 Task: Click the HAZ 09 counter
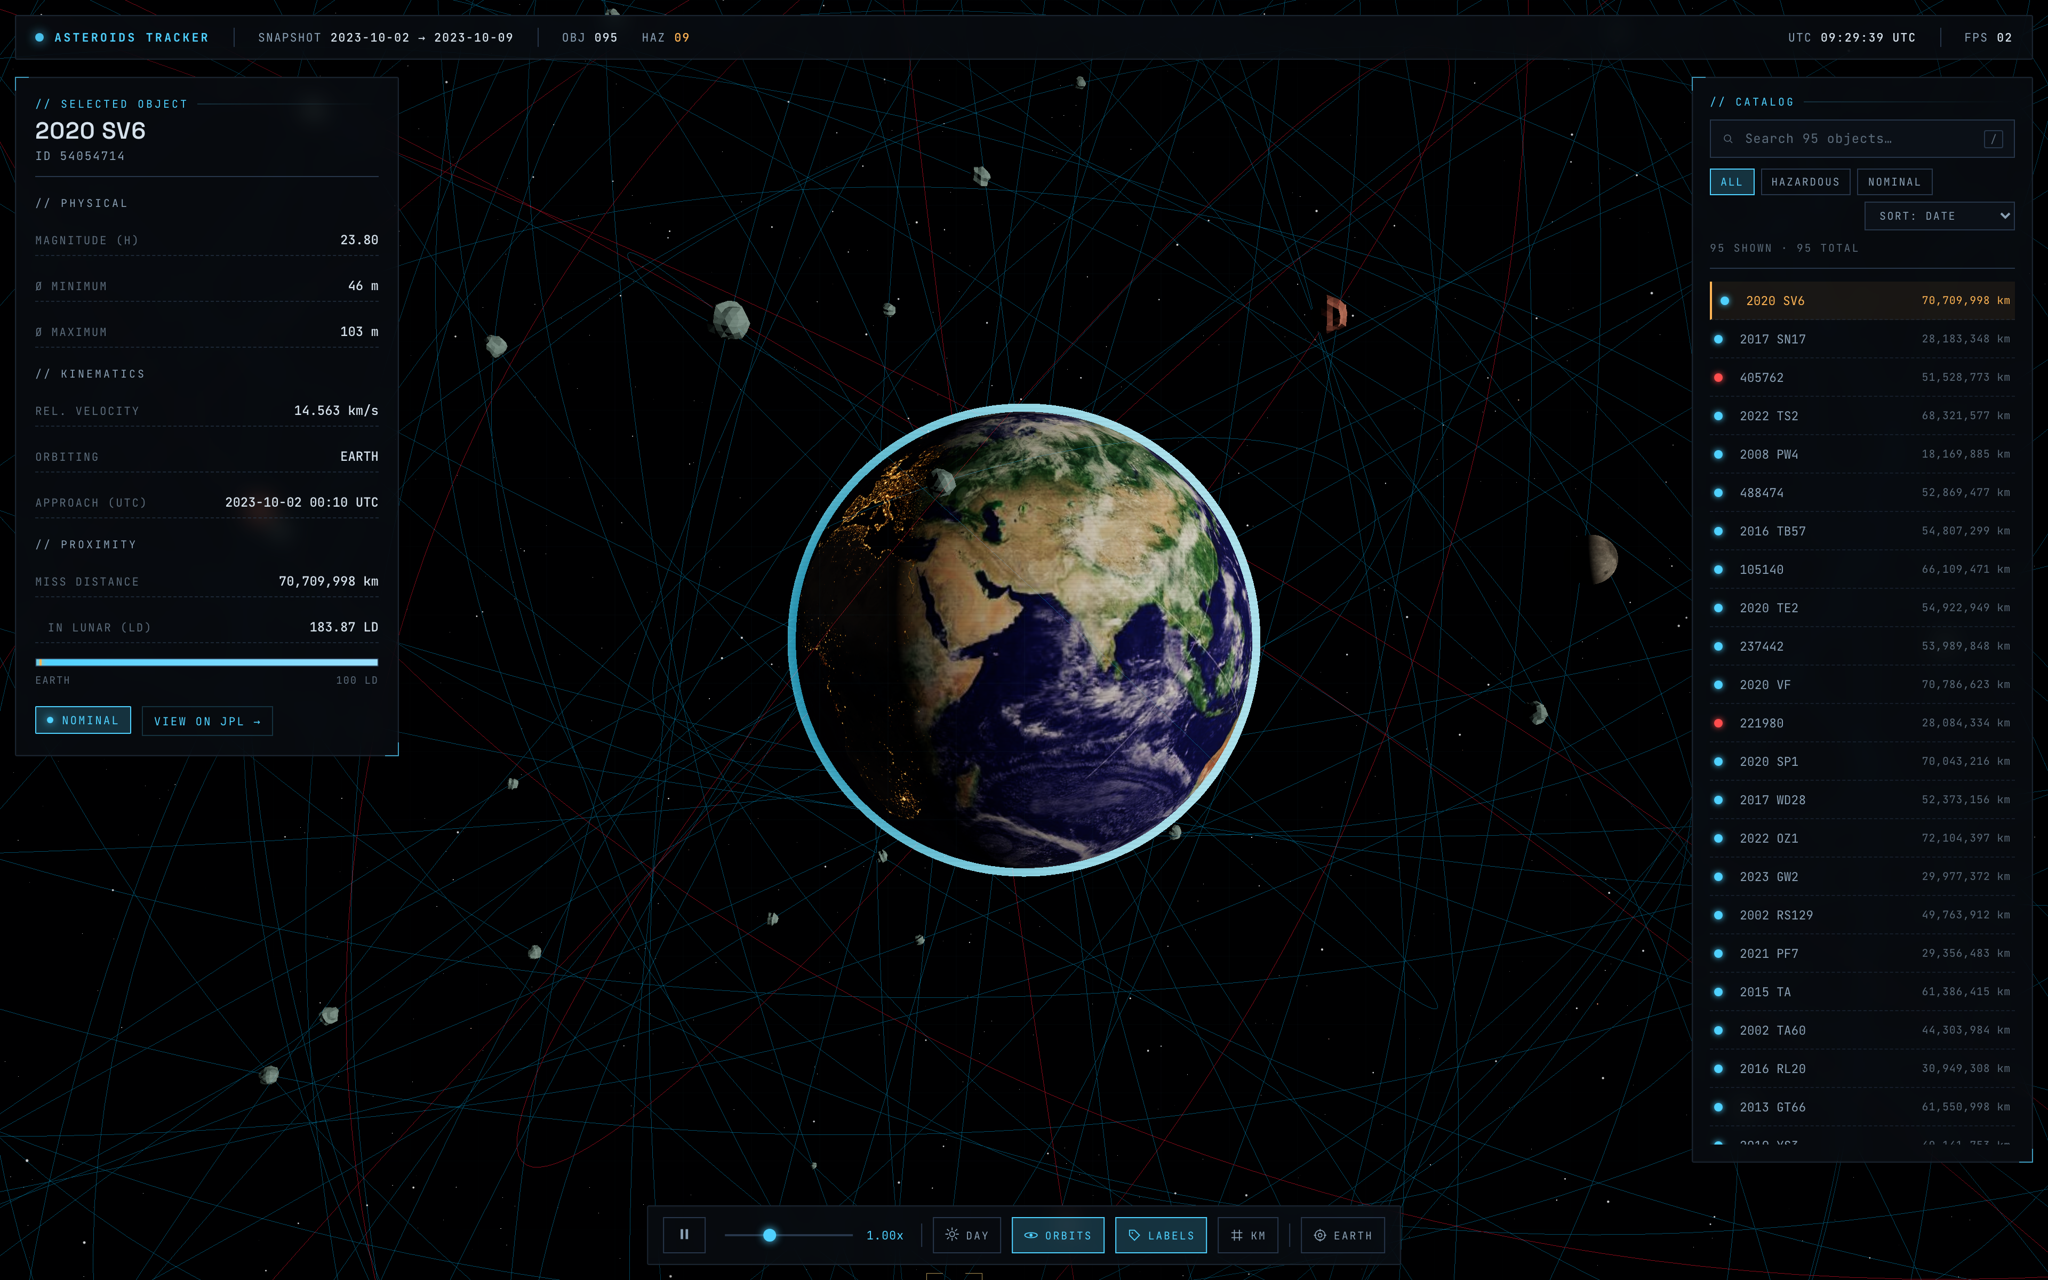coord(666,38)
